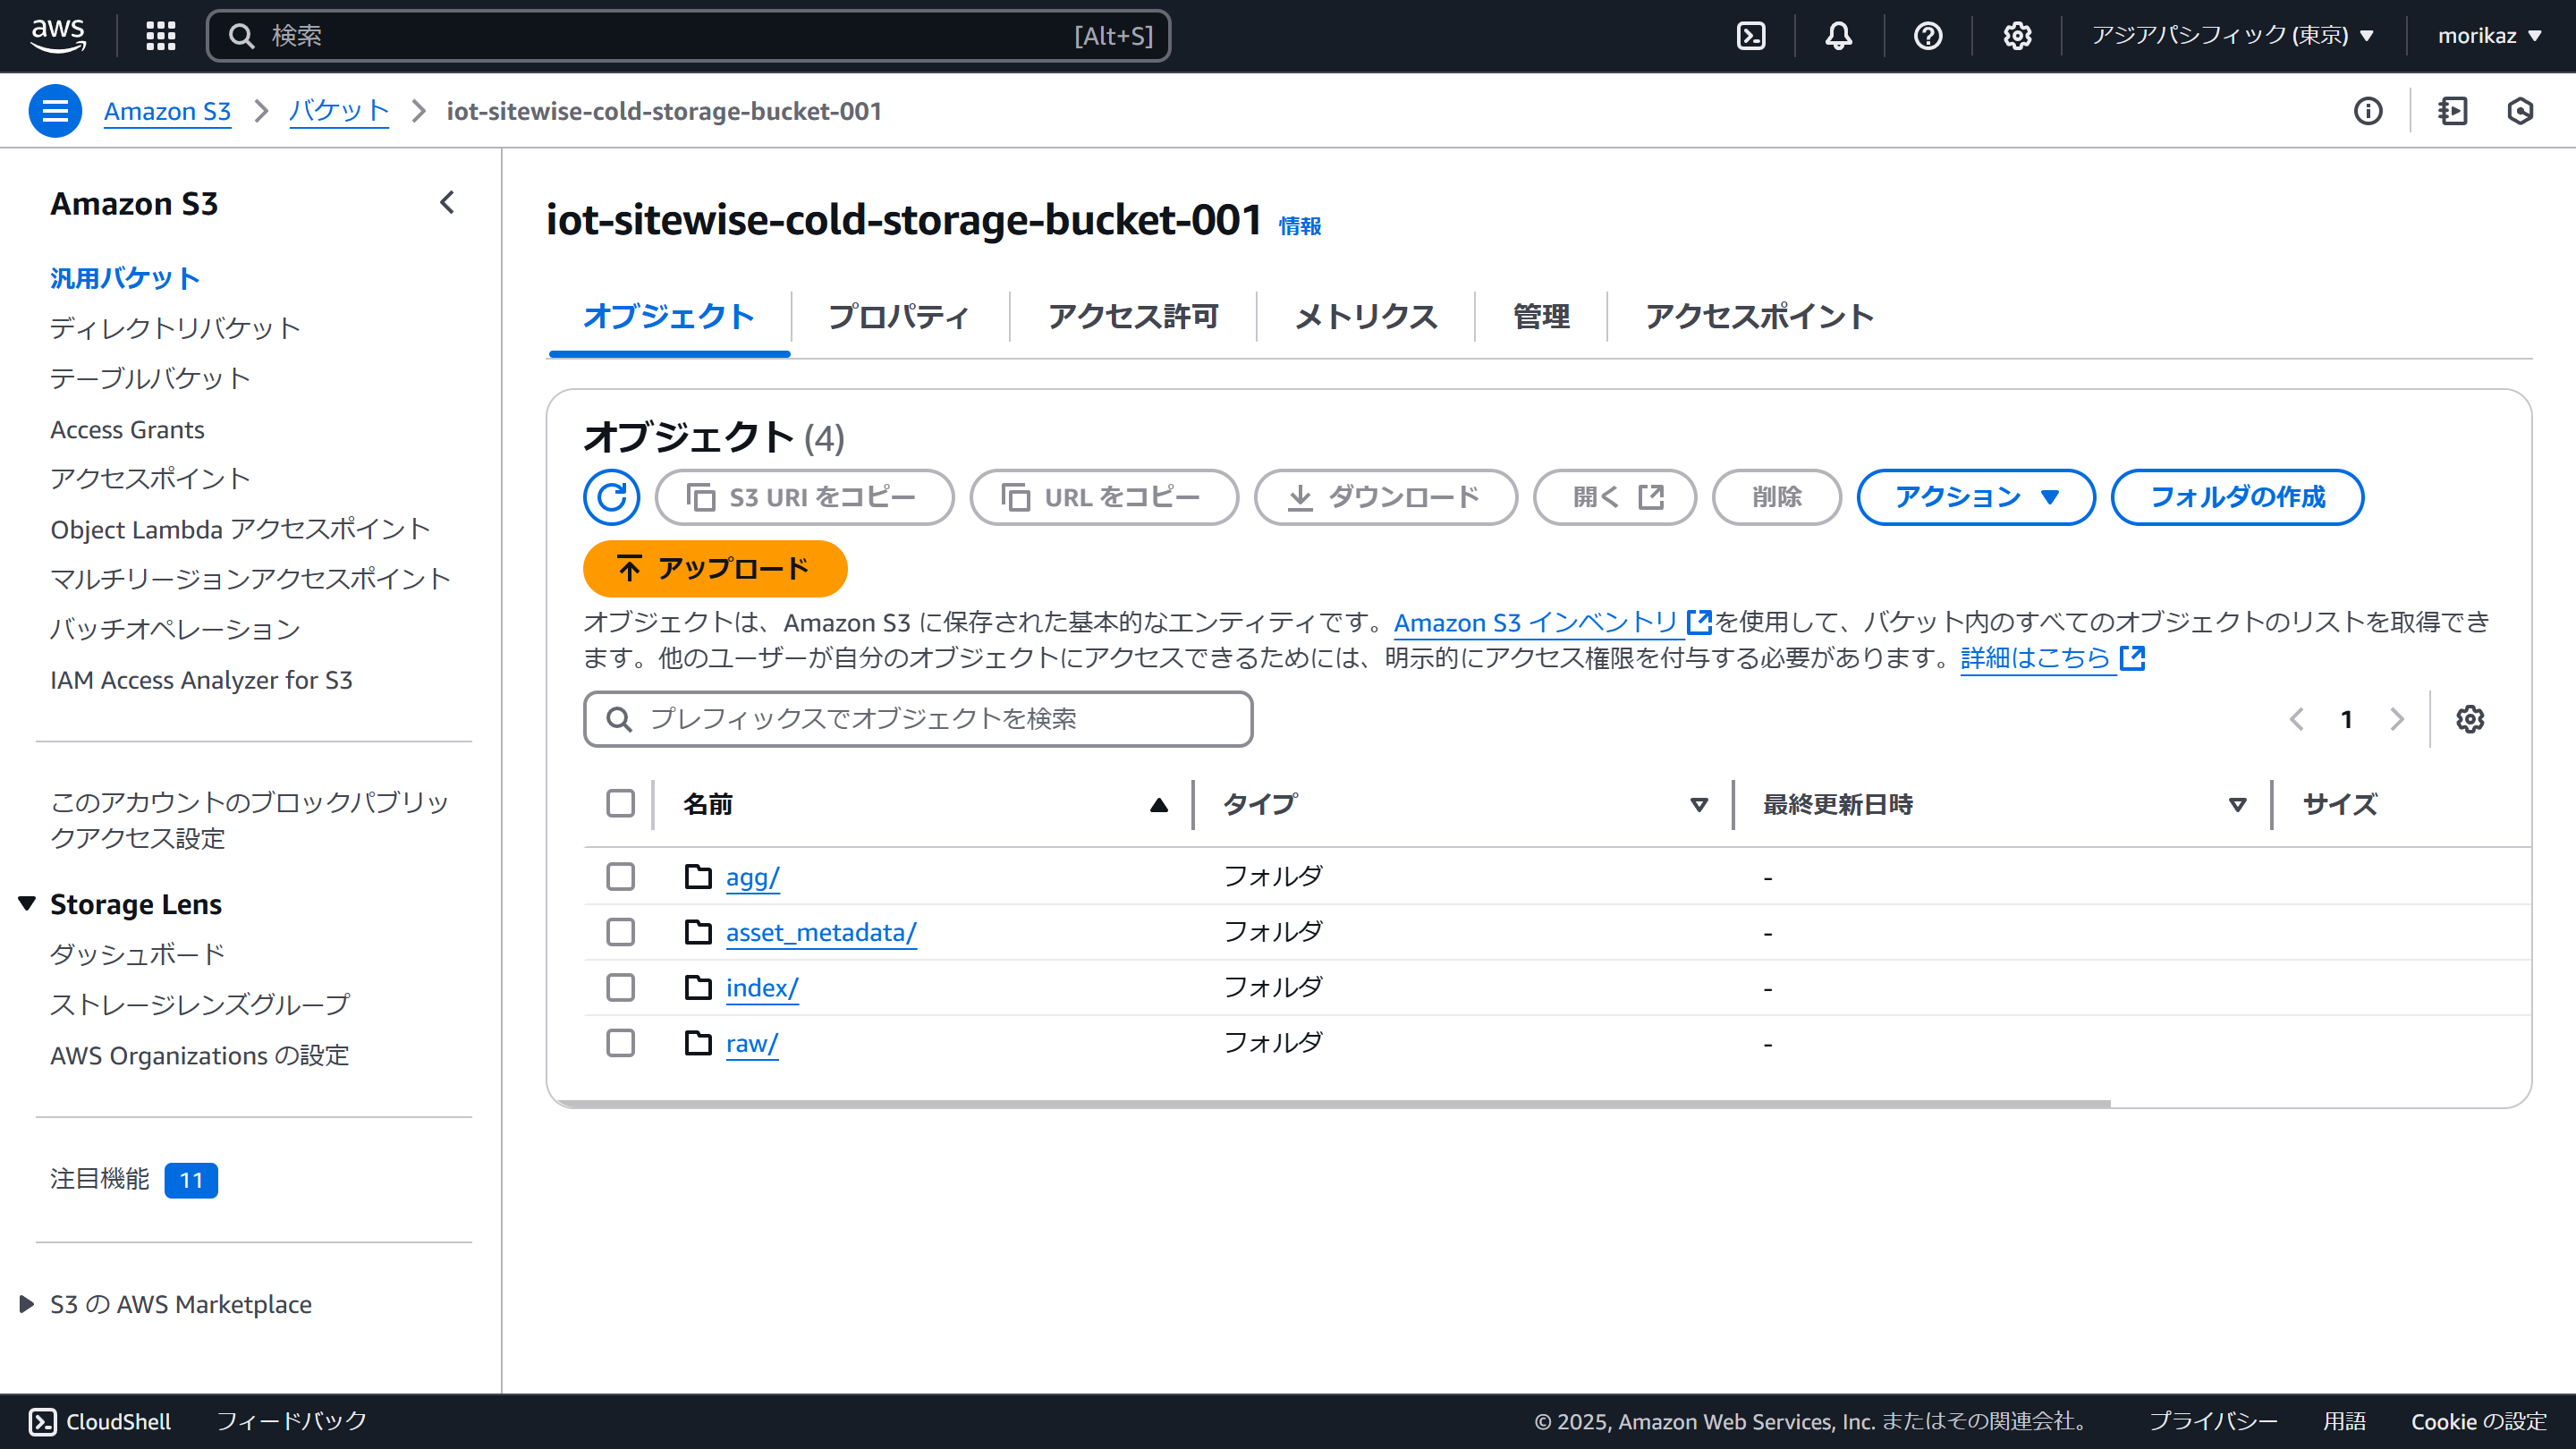Image resolution: width=2576 pixels, height=1449 pixels.
Task: Click the refresh objects icon button
Action: (x=611, y=497)
